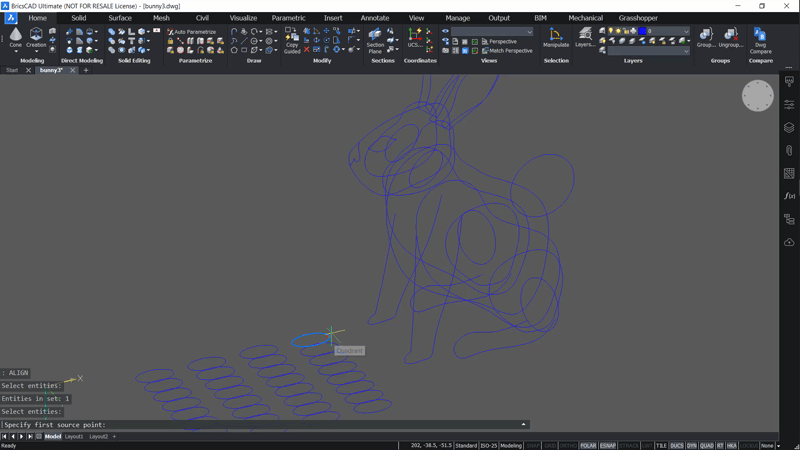
Task: Click the Group entities icon
Action: (x=706, y=38)
